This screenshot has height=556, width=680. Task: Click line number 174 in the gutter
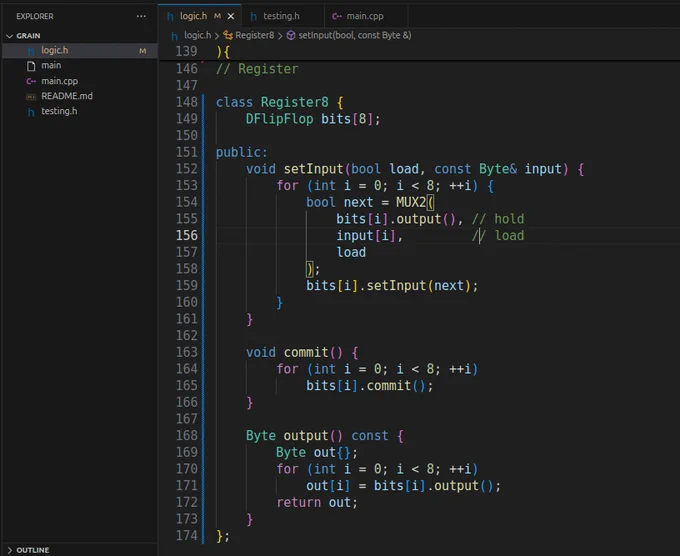click(186, 535)
